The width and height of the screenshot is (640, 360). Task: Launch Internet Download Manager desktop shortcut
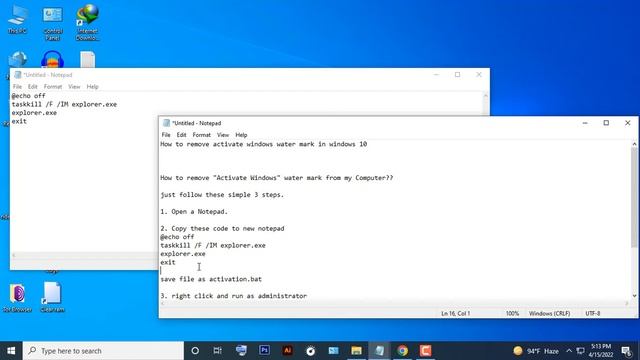tap(87, 22)
